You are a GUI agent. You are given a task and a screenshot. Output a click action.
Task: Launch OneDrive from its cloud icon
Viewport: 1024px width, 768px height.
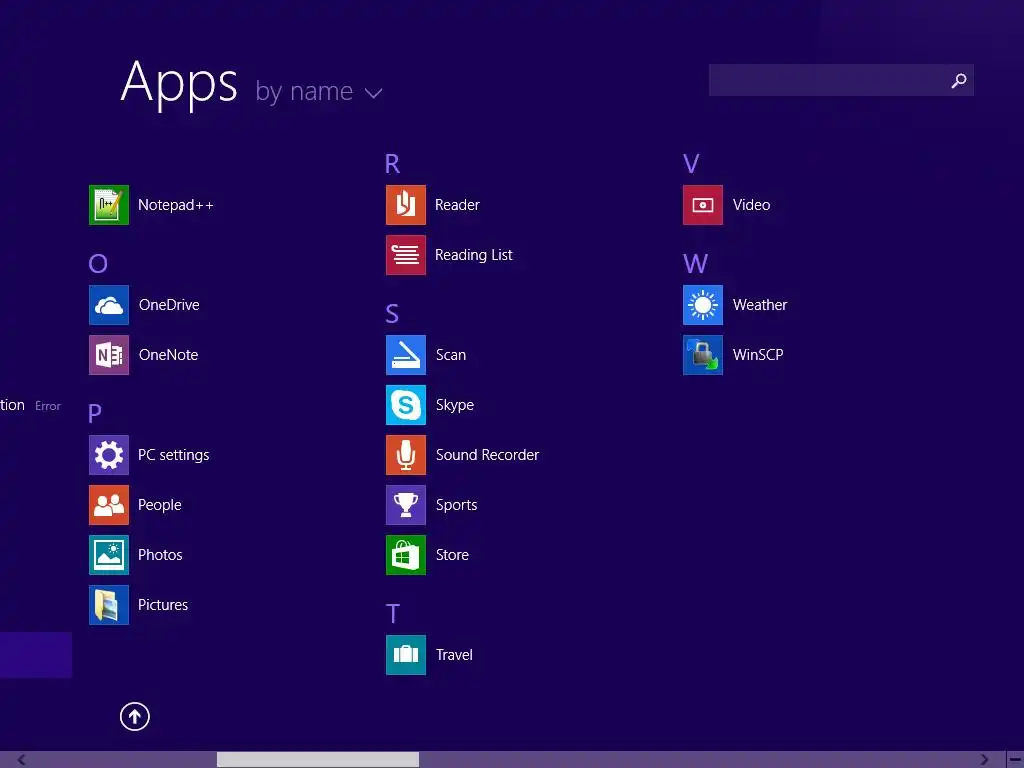108,305
